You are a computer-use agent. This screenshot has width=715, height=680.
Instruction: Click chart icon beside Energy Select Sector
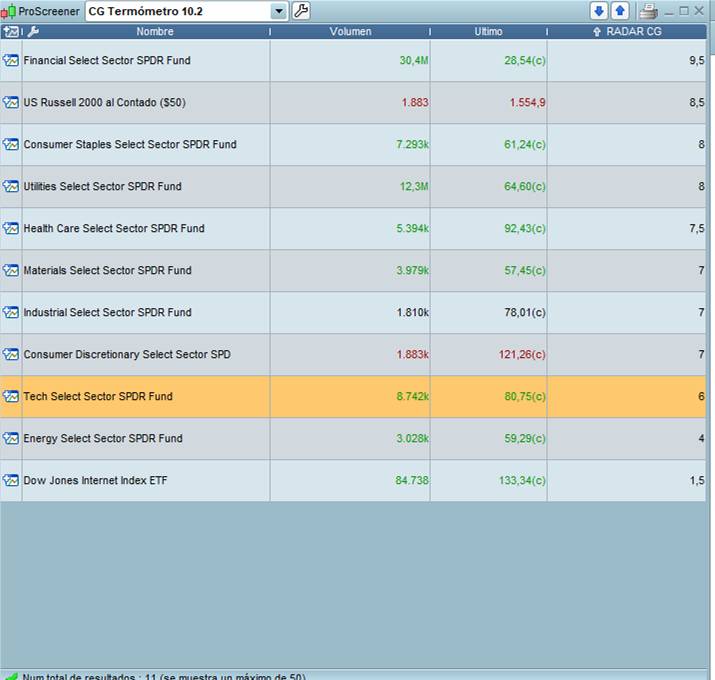[11, 439]
